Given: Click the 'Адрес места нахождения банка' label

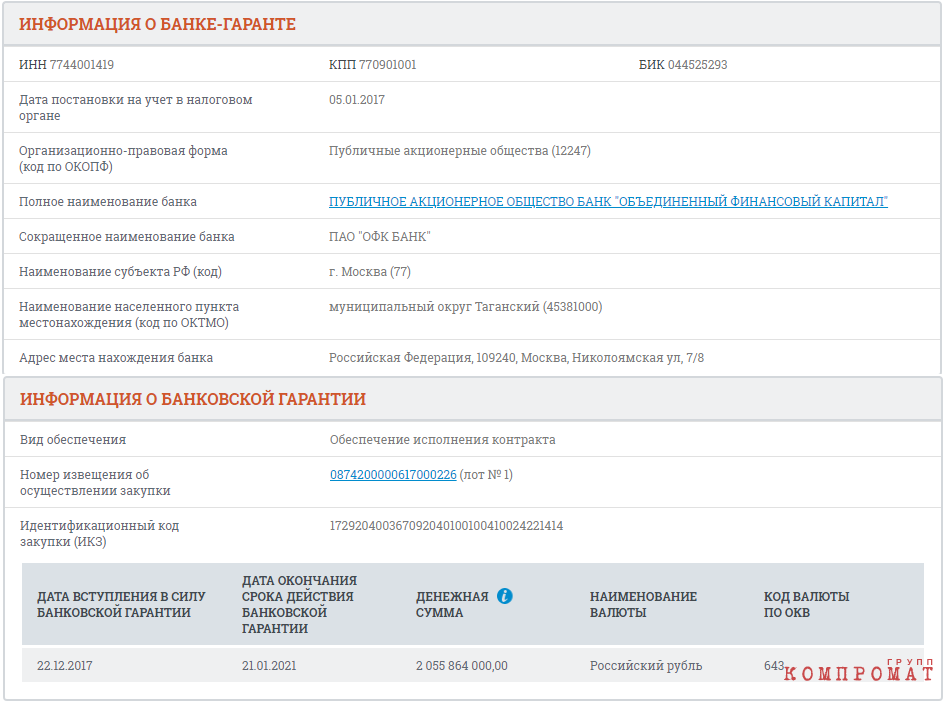Looking at the screenshot, I should [x=116, y=358].
